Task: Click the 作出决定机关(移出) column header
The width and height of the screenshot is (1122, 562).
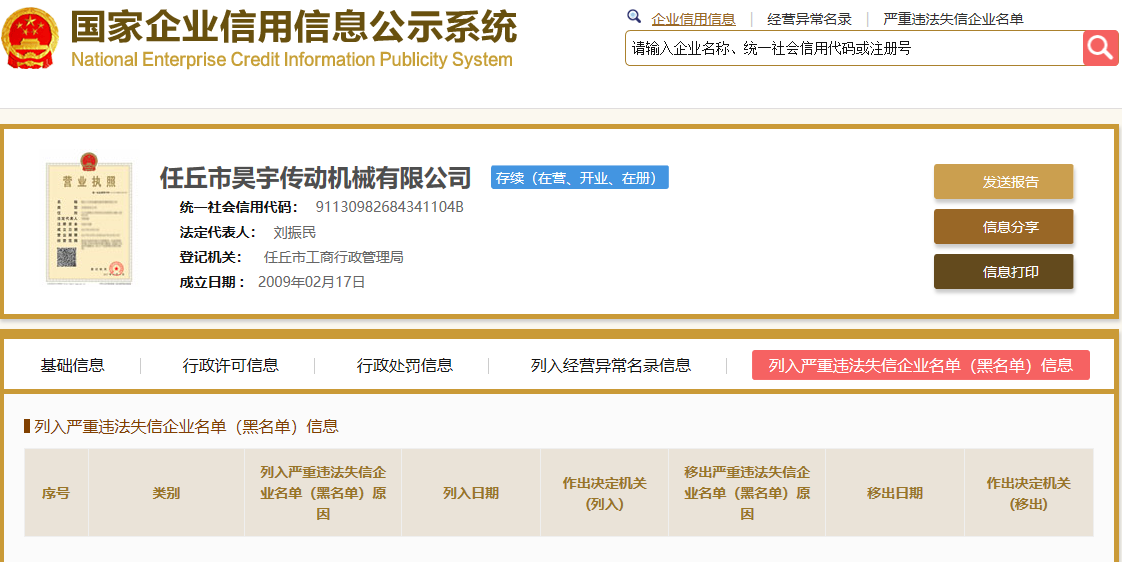Action: click(x=1028, y=493)
